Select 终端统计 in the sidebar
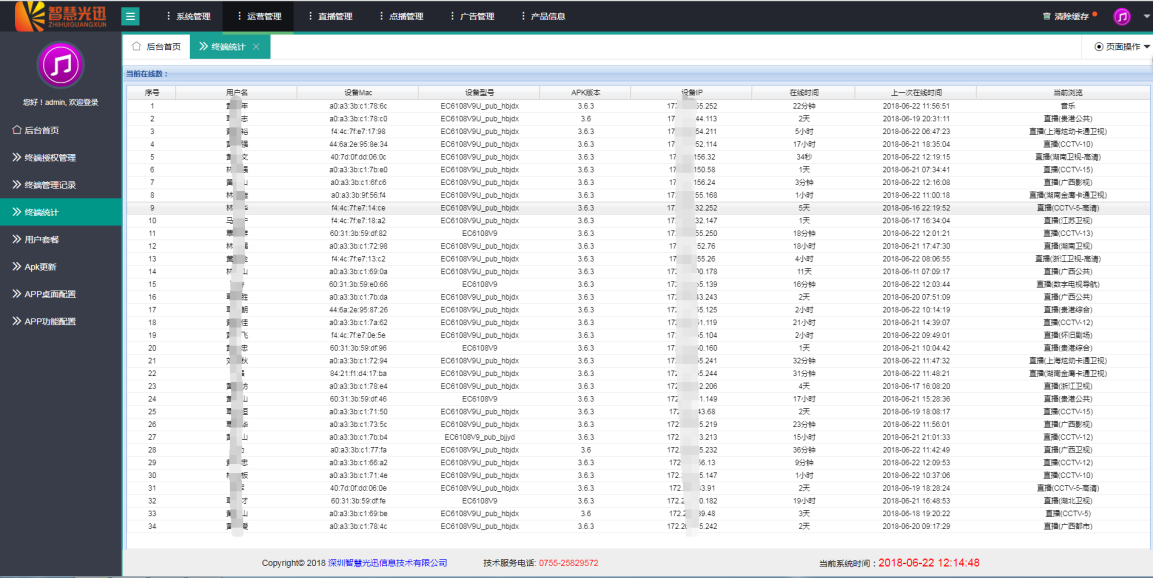 pos(60,212)
